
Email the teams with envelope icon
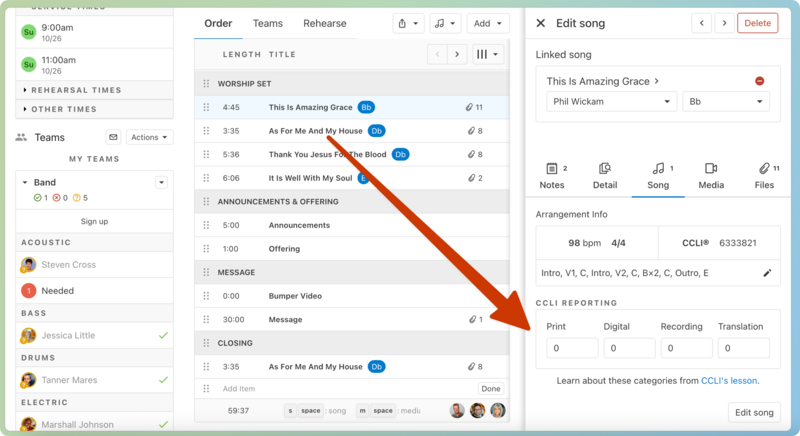pyautogui.click(x=113, y=137)
